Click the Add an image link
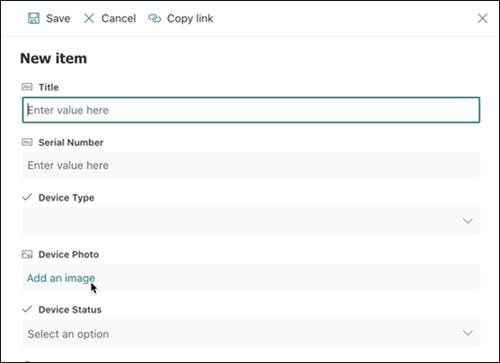 (x=61, y=278)
